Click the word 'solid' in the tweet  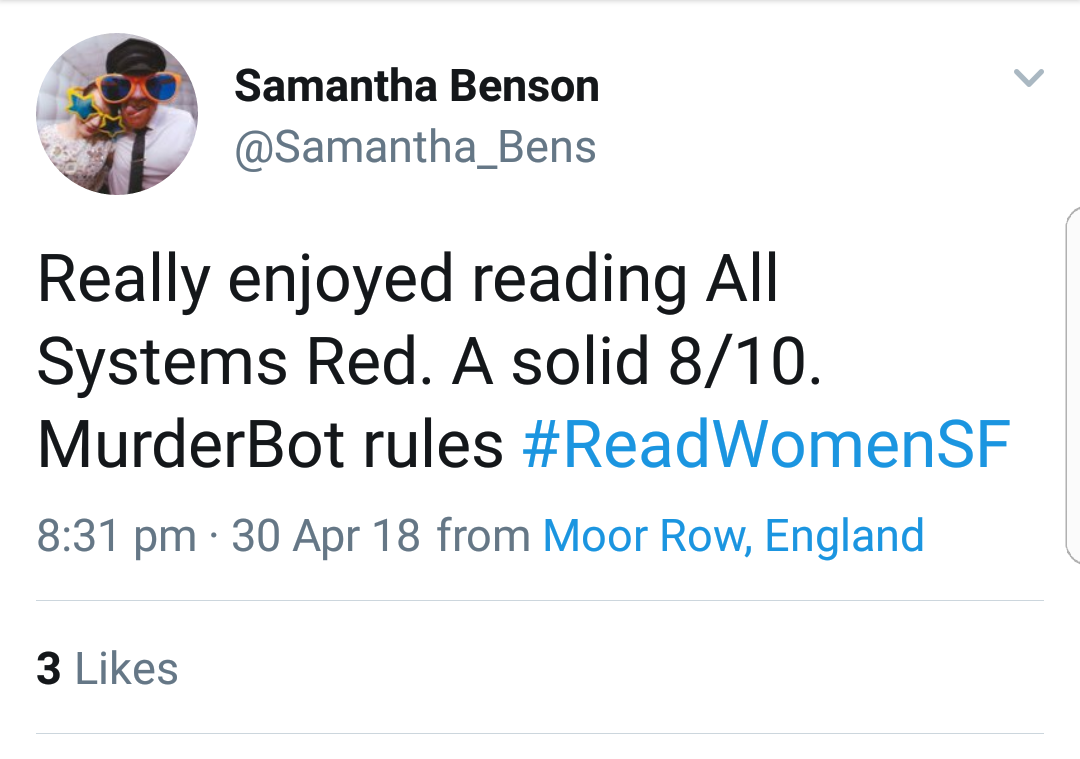580,363
